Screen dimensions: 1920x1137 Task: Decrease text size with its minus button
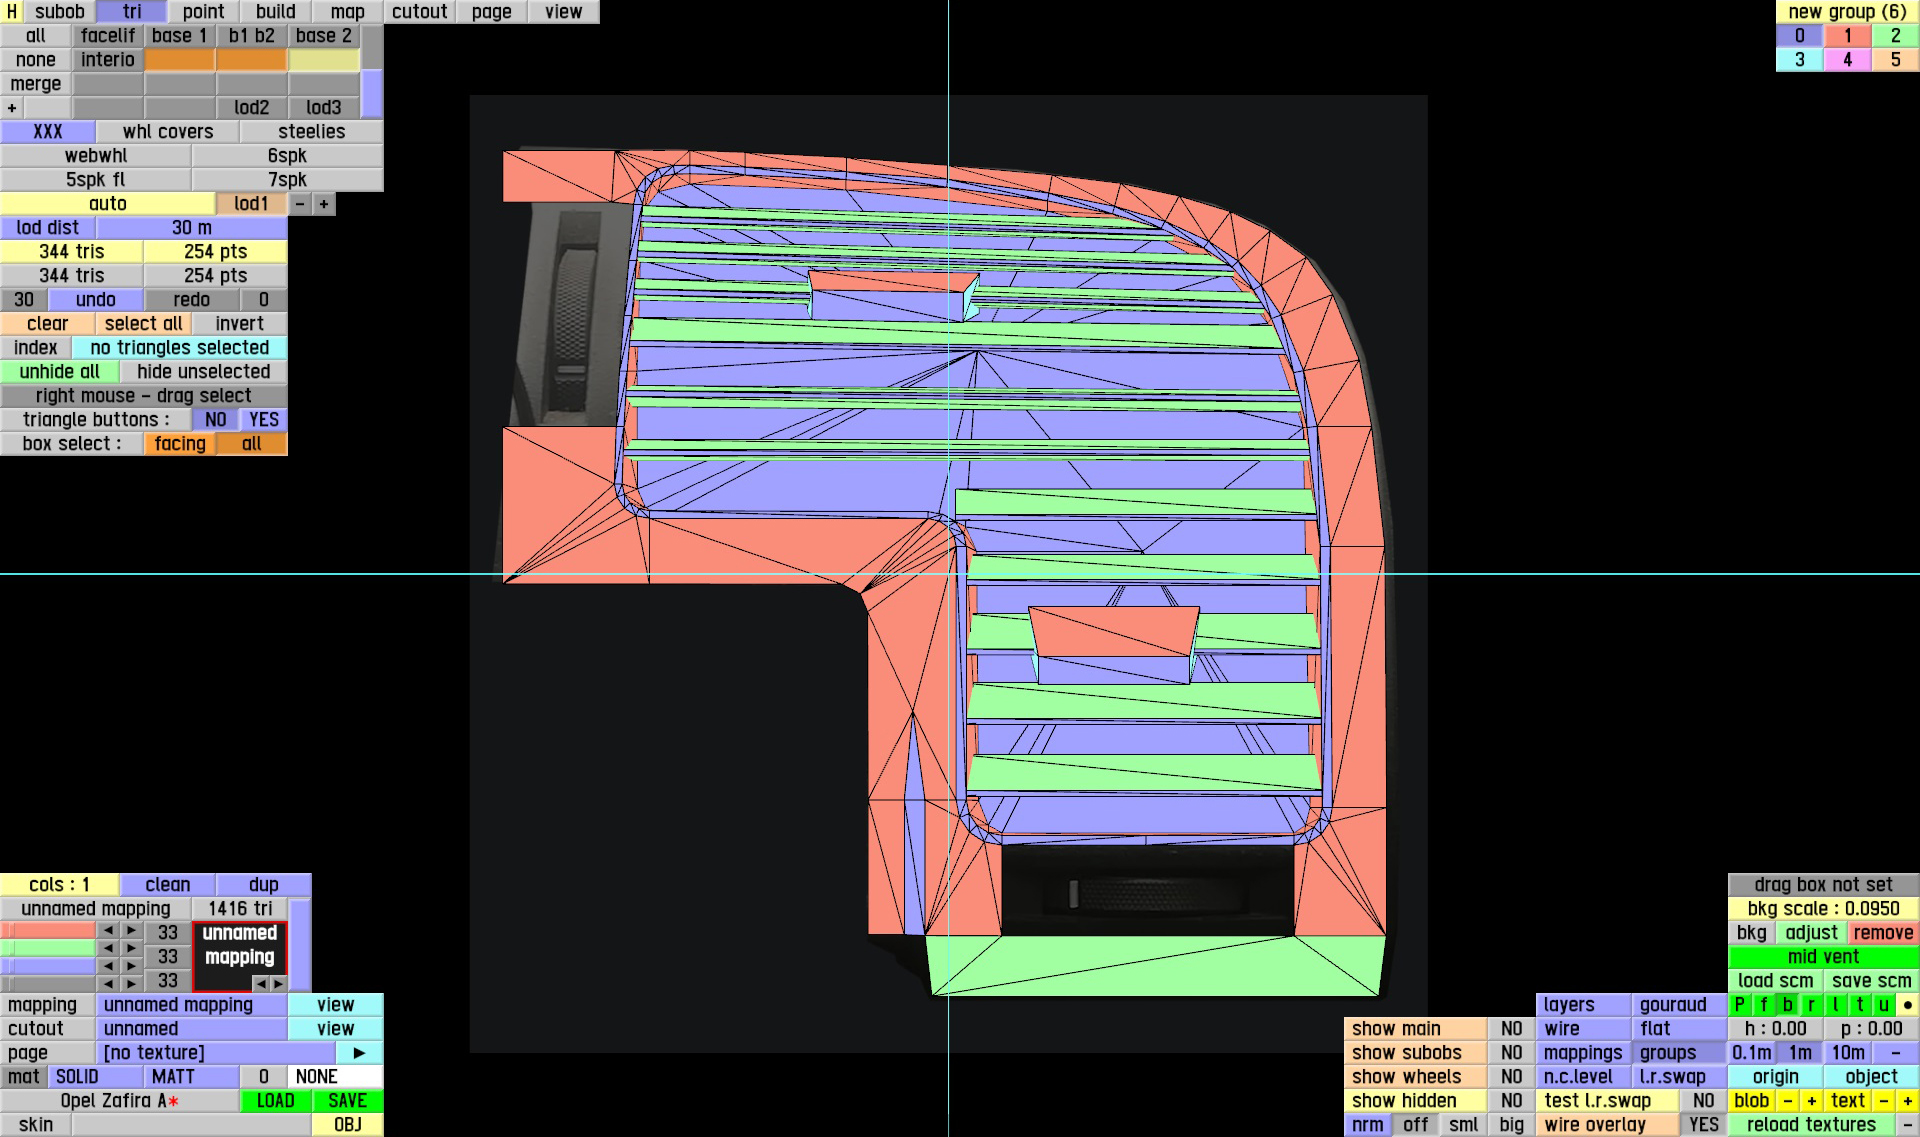pos(1884,1101)
